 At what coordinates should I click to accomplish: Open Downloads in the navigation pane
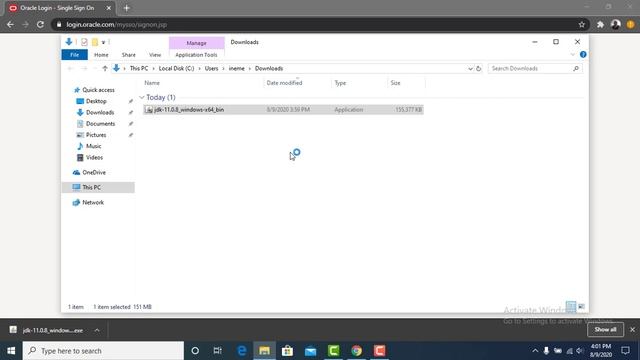pos(100,112)
